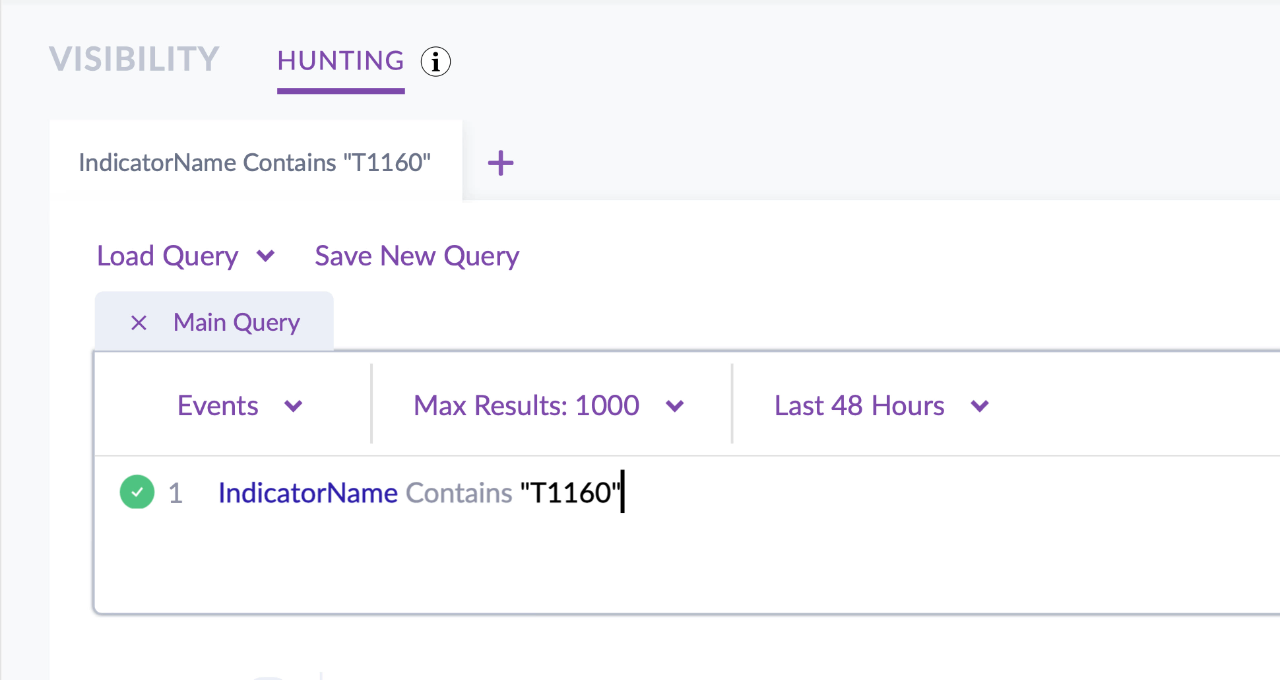The image size is (1280, 680).
Task: Click the Contains operator in the query
Action: tap(458, 493)
